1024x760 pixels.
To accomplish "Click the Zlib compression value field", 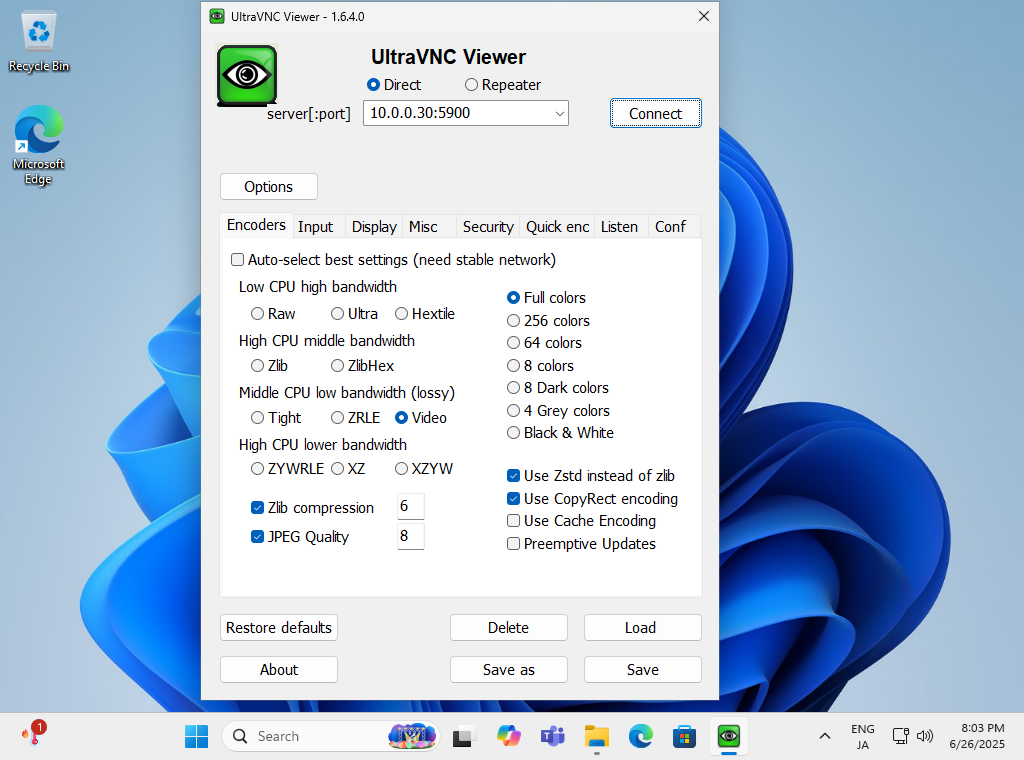I will (x=410, y=507).
